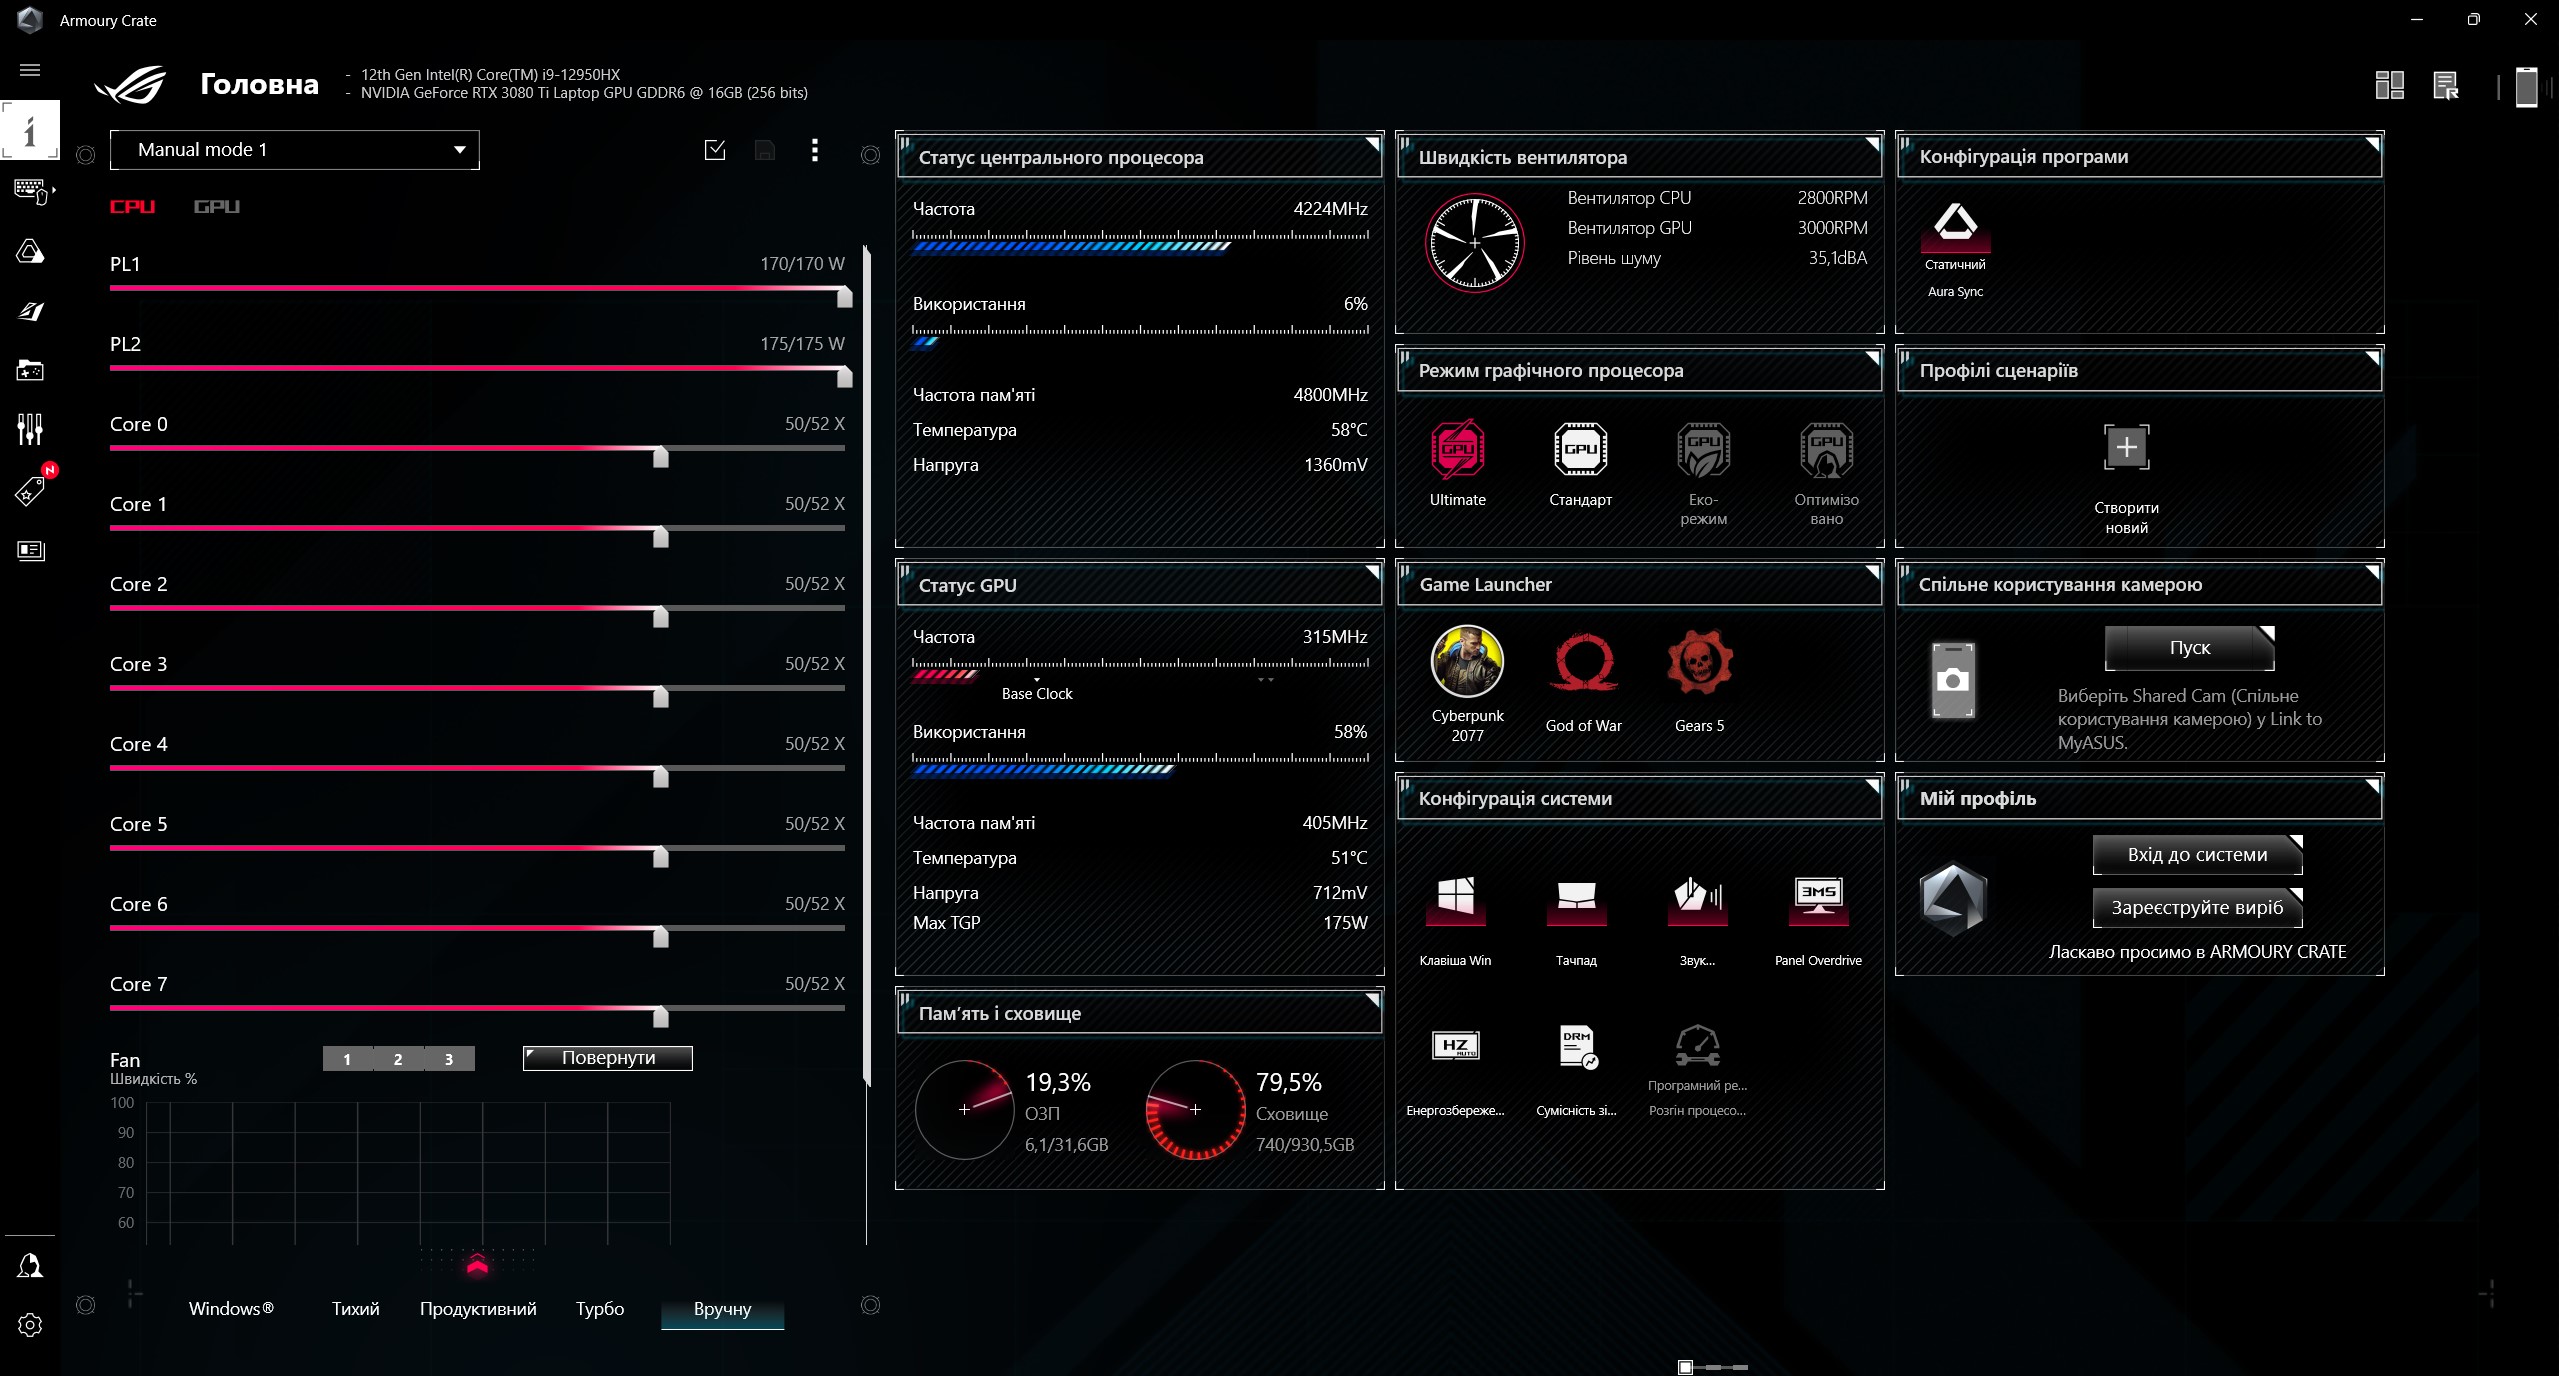This screenshot has height=1376, width=2559.
Task: Toggle the apply checkmark icon beside Manual mode
Action: pyautogui.click(x=715, y=150)
